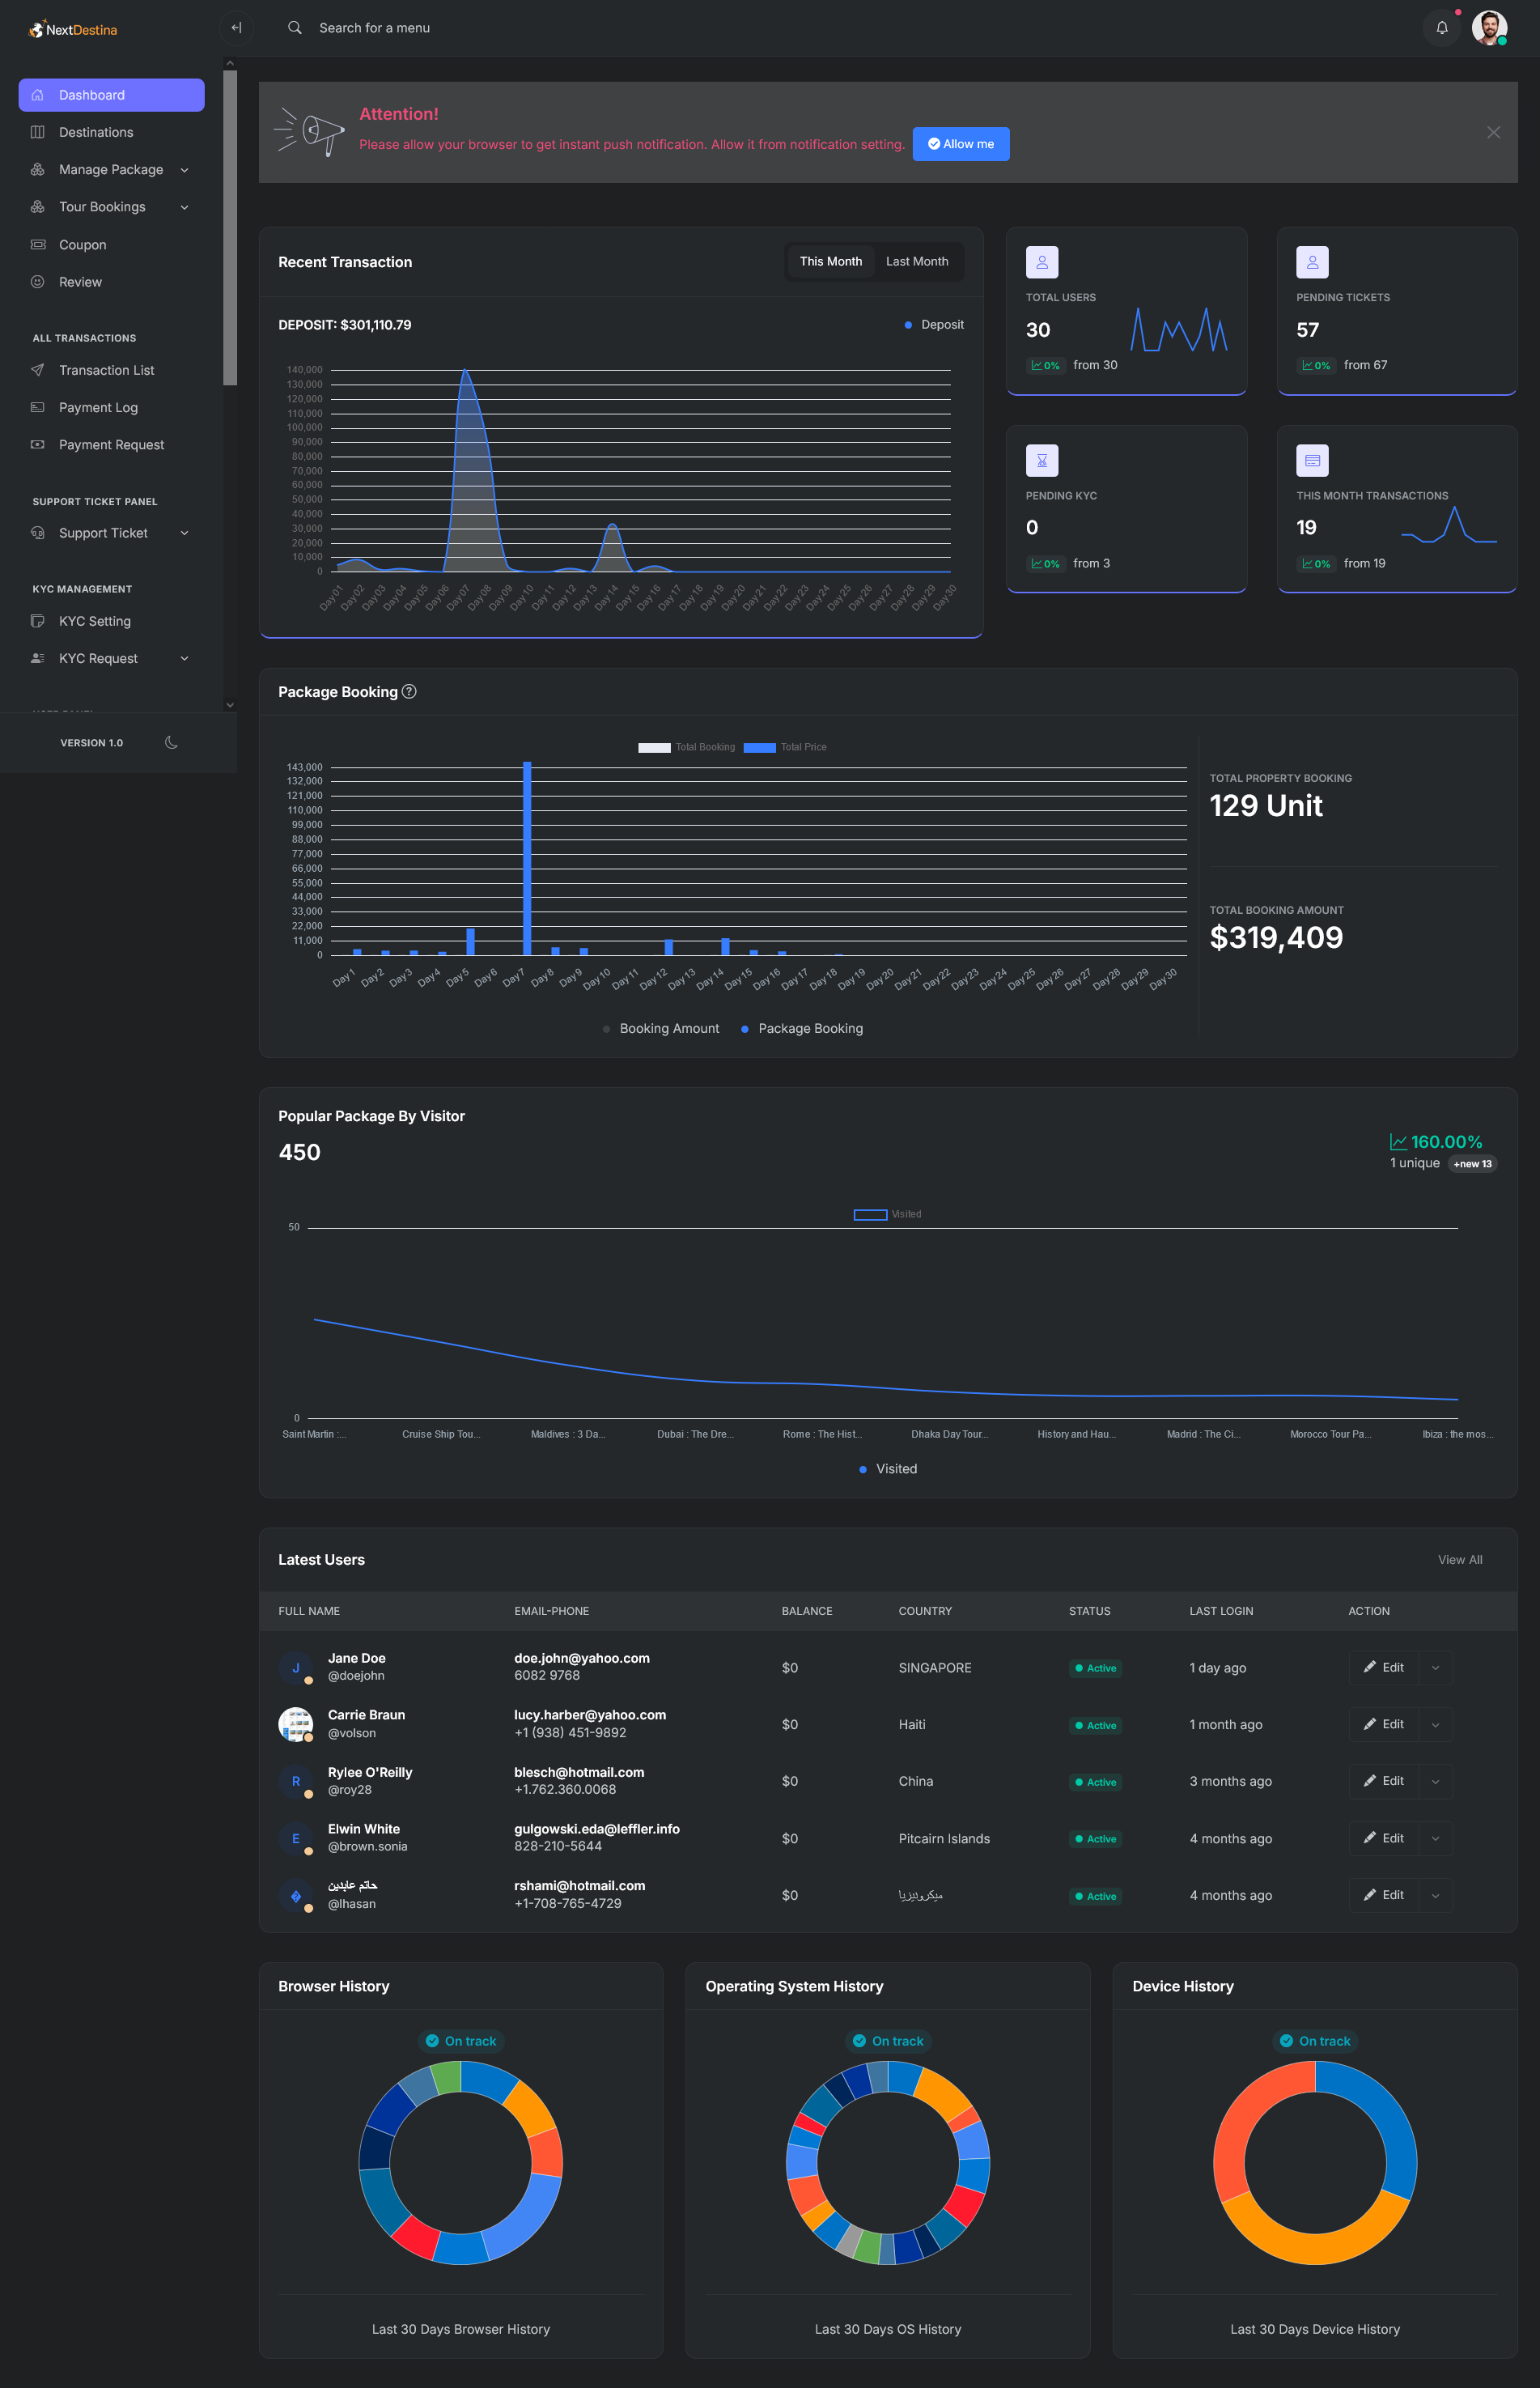The width and height of the screenshot is (1540, 2388).
Task: Open dropdown in the @lhasan user row
Action: [1436, 1895]
